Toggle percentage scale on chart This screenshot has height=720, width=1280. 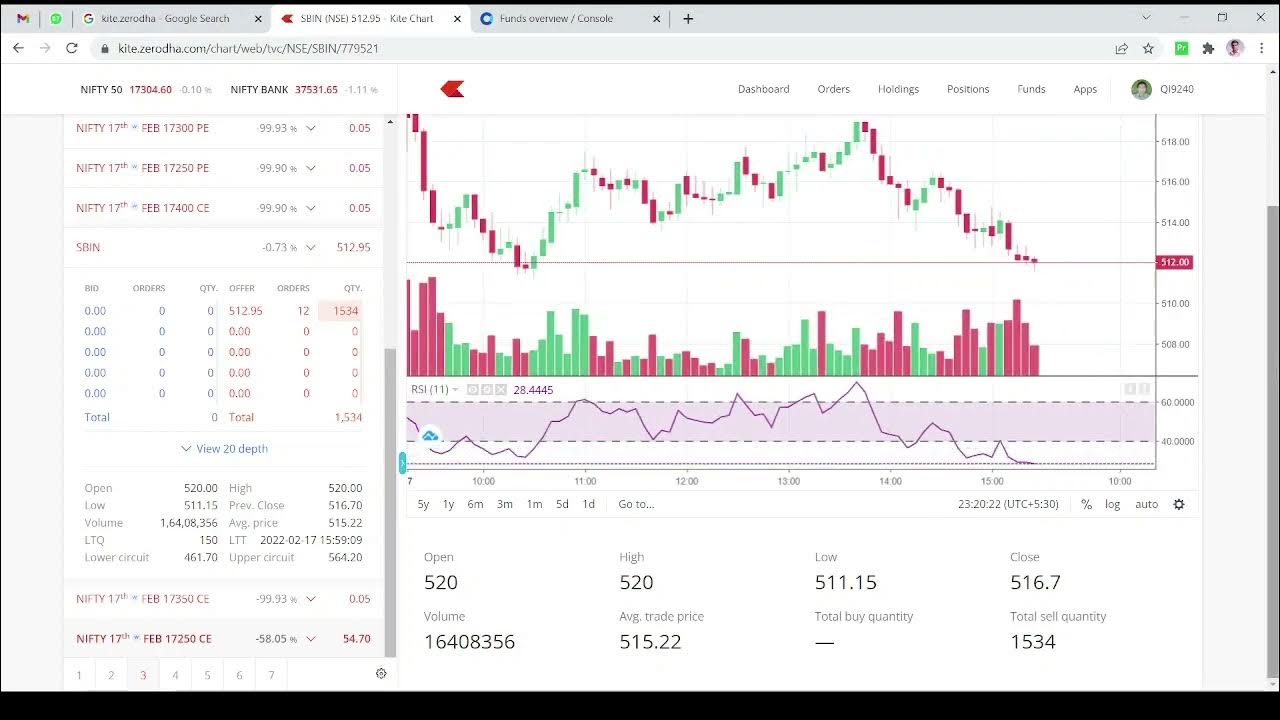(x=1086, y=504)
